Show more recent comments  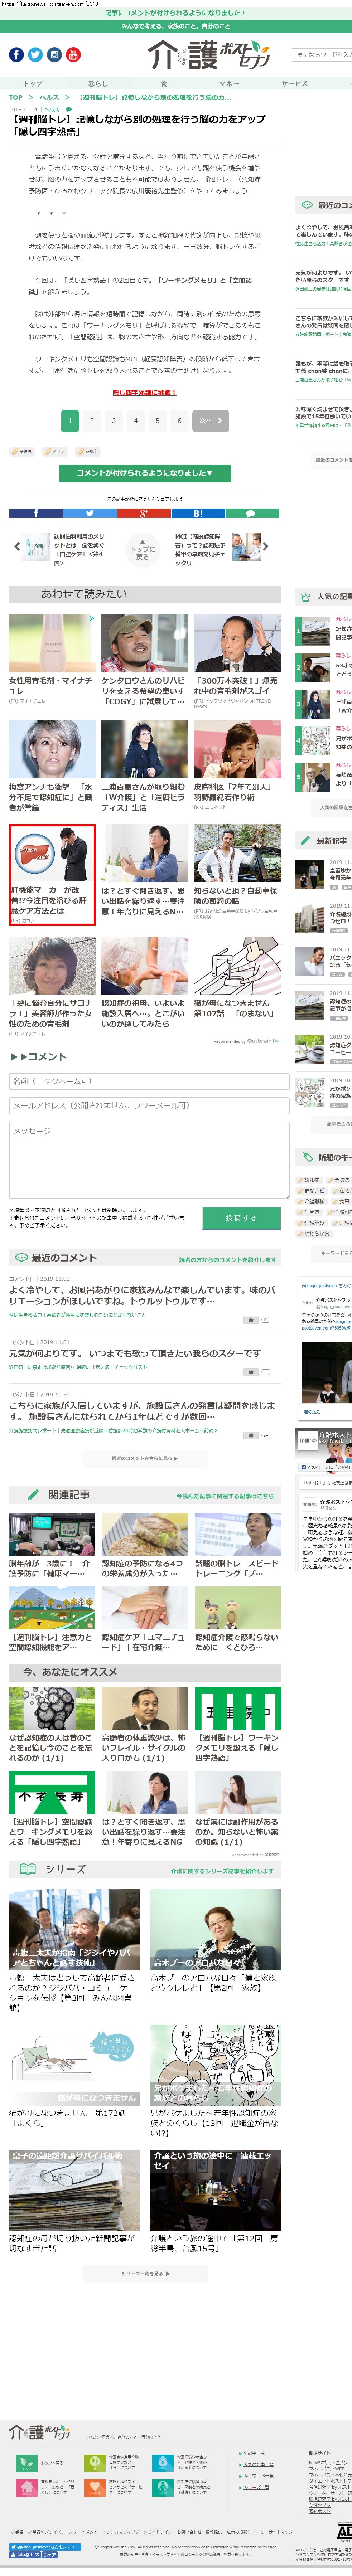[x=145, y=1459]
